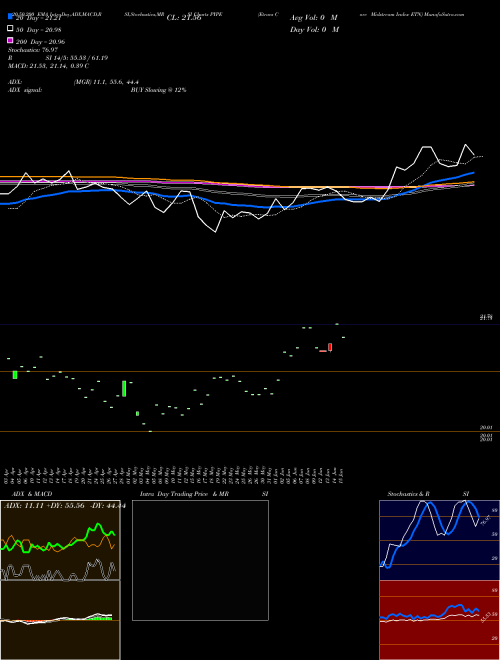Click the red candlestick near the right end
The image size is (500, 660).
[x=330, y=347]
